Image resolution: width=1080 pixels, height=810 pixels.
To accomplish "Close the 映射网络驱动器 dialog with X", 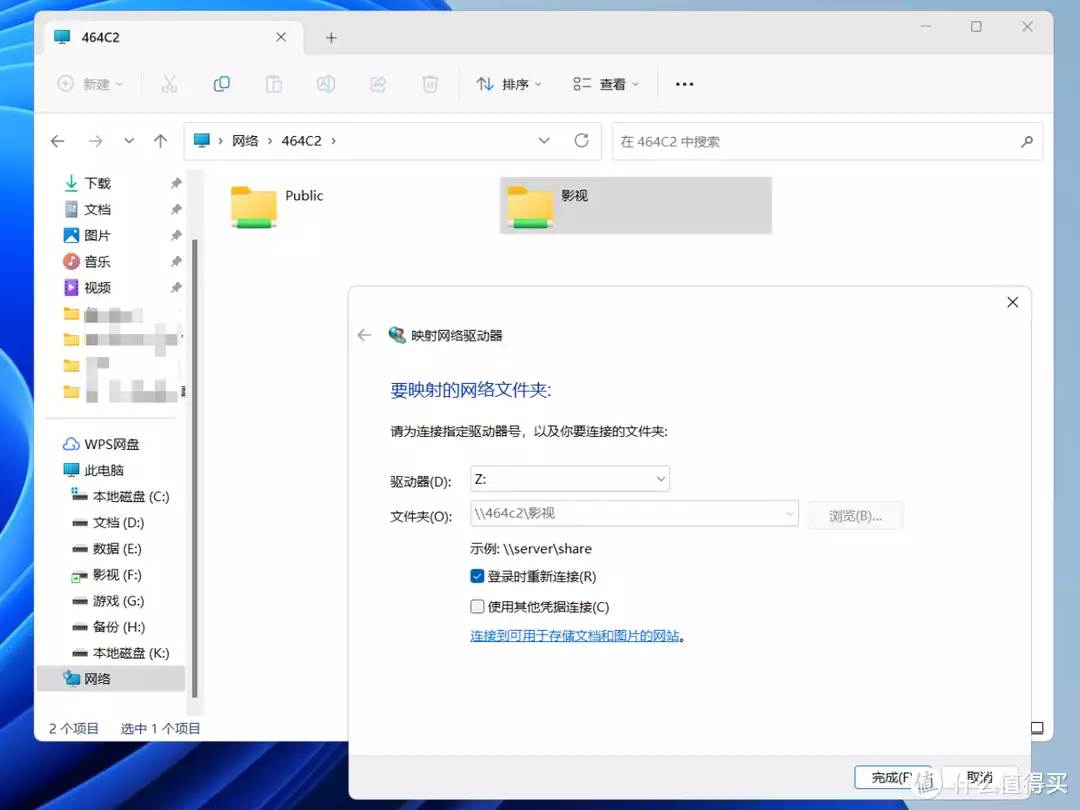I will tap(1012, 302).
